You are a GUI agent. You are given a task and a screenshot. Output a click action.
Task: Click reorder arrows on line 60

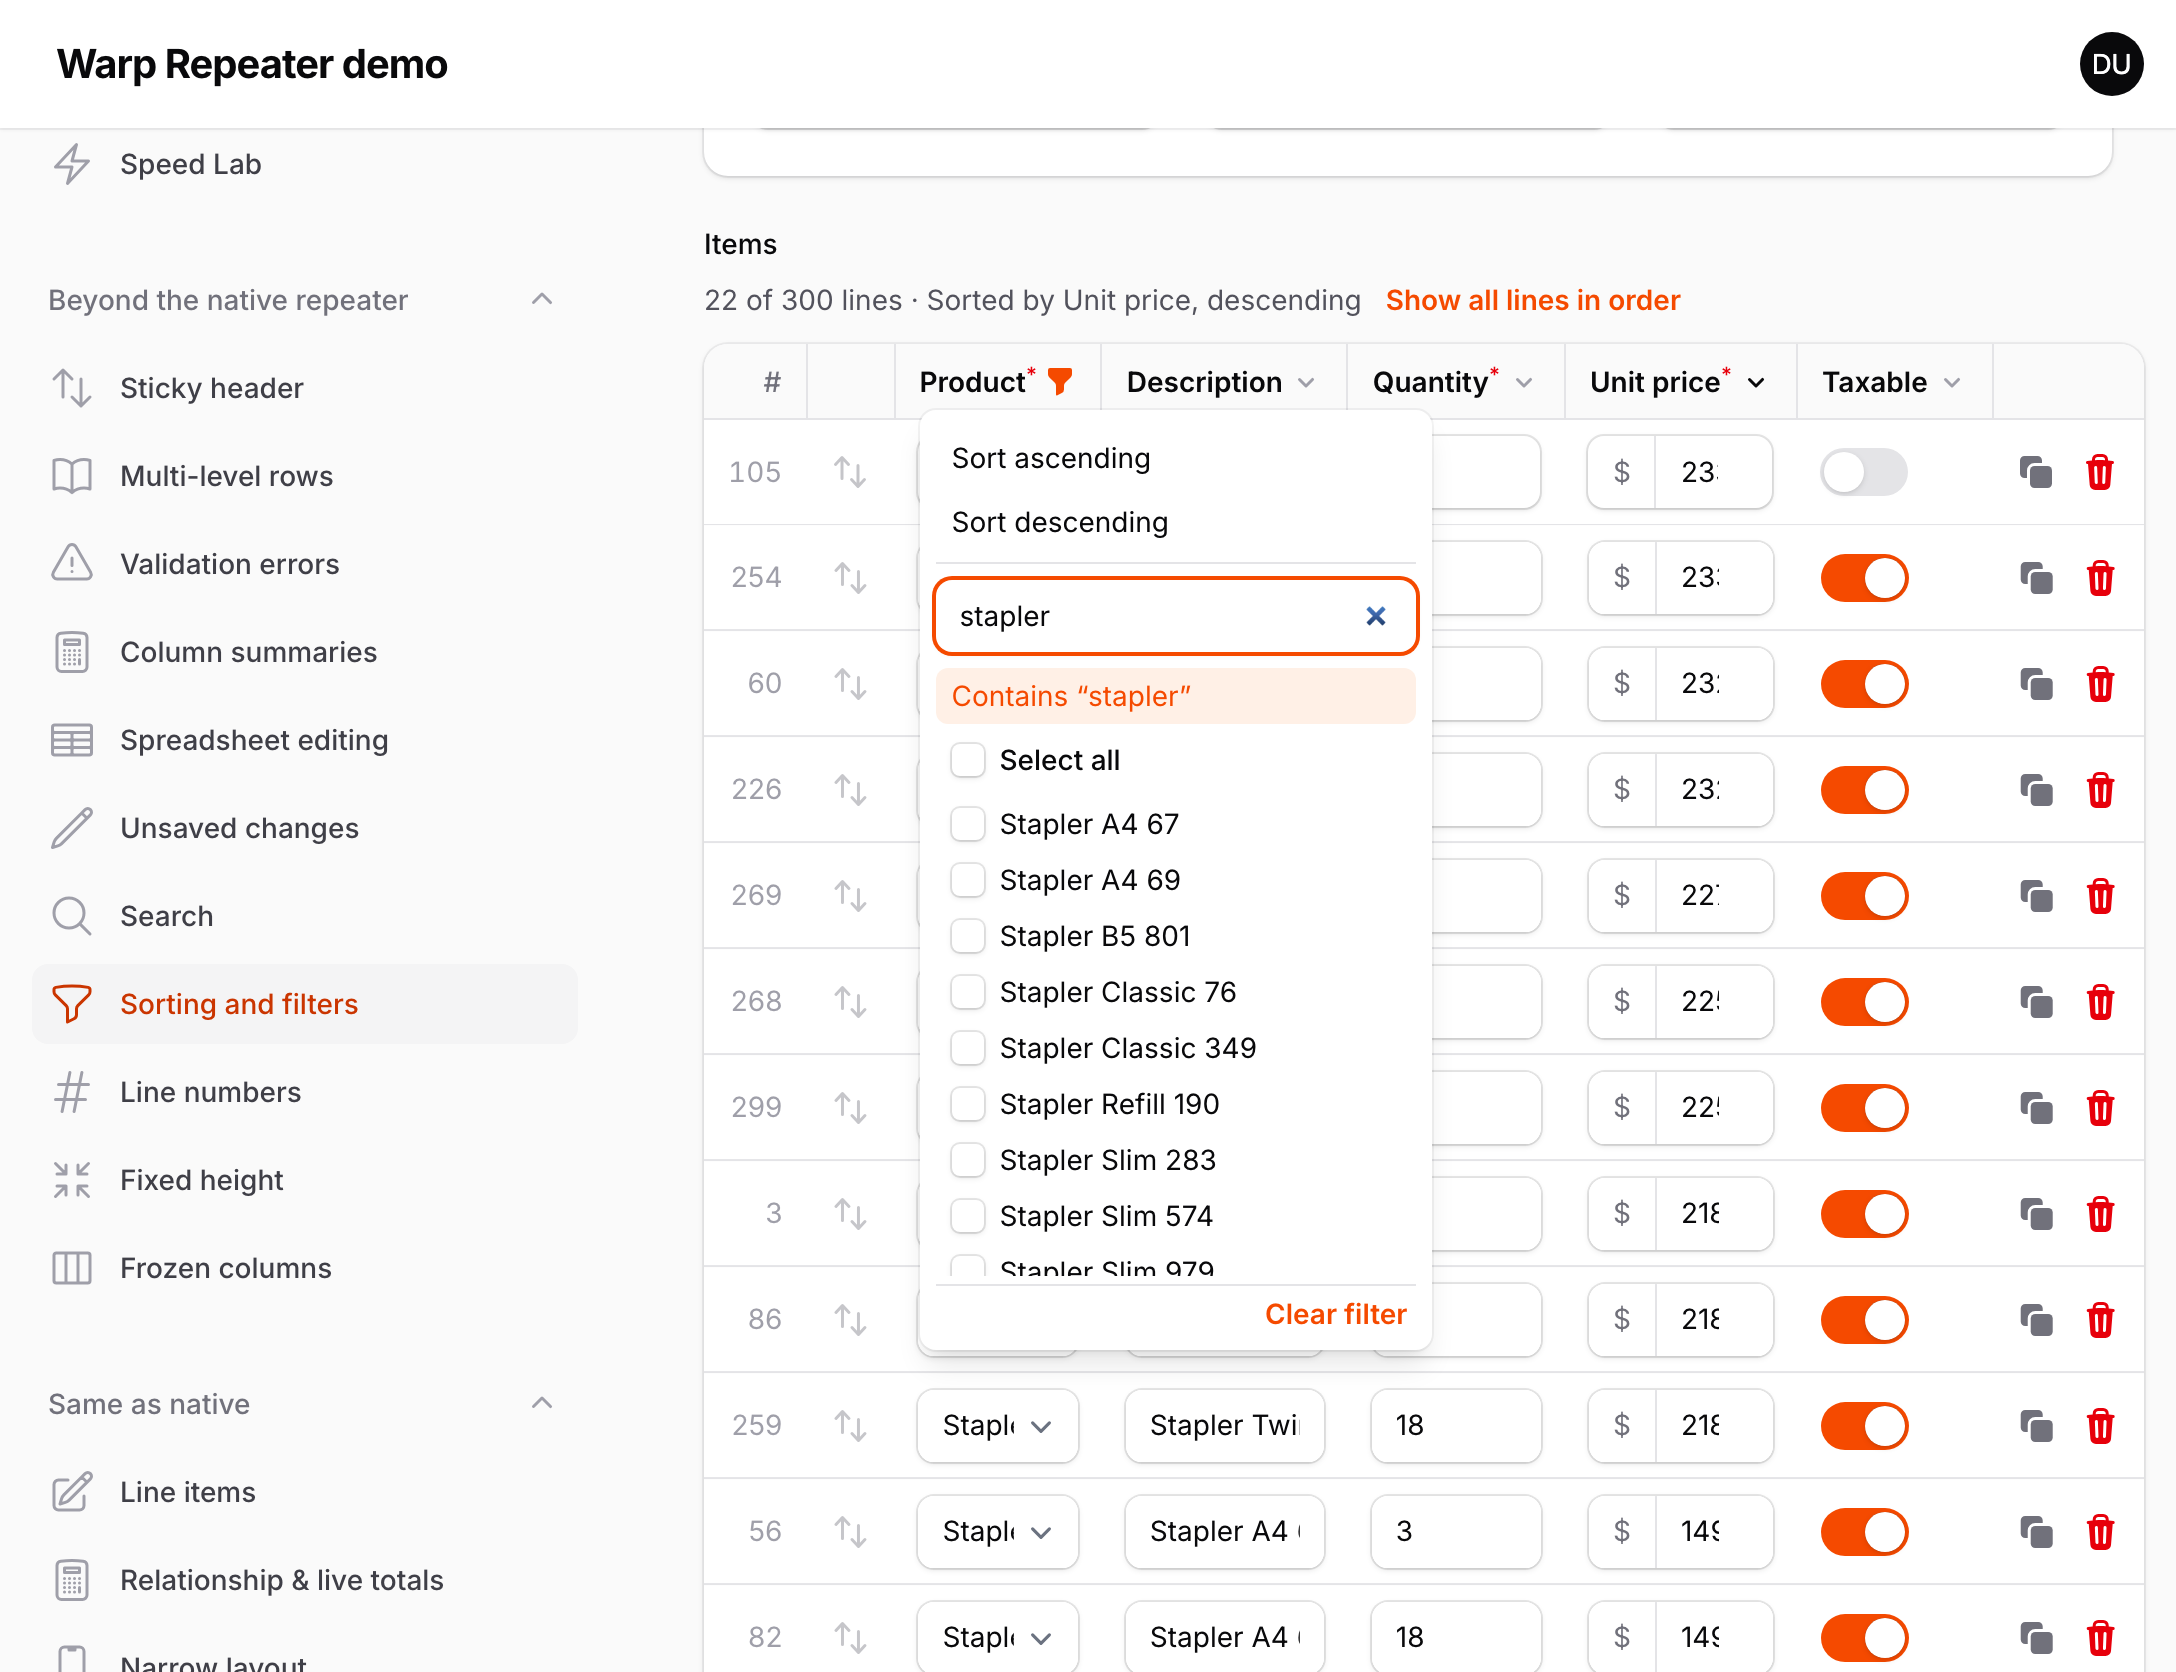850,683
